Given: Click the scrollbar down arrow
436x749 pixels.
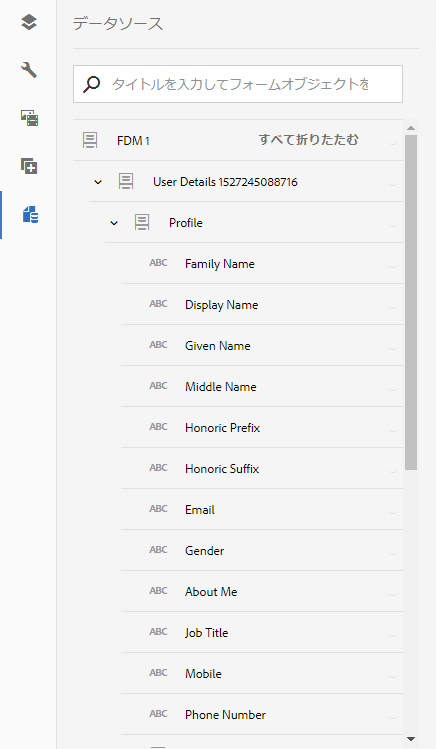Looking at the screenshot, I should (411, 739).
